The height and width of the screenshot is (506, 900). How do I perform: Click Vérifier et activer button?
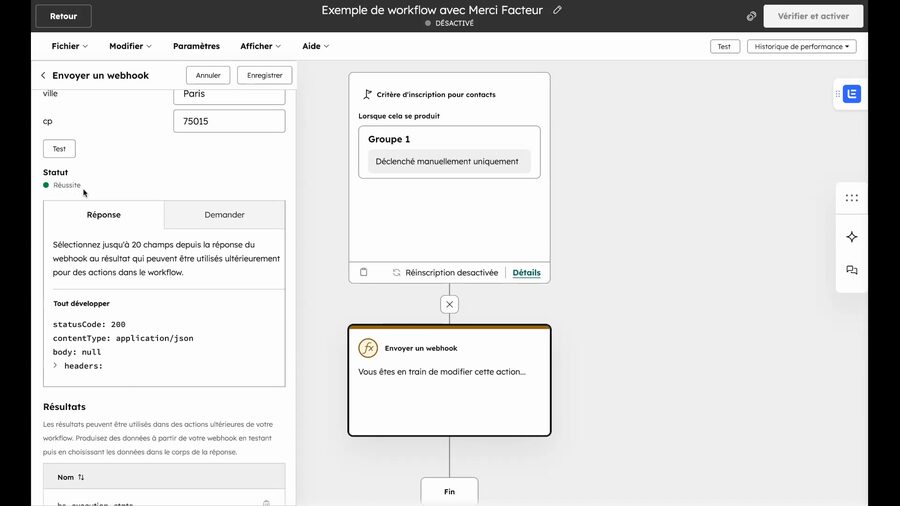point(813,16)
